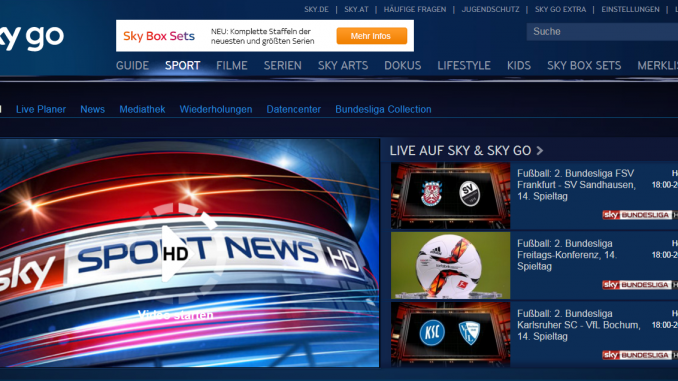Screen dimensions: 678x381
Task: Open FSV Frankfurt - SV Sandhausen title
Action: pyautogui.click(x=576, y=185)
